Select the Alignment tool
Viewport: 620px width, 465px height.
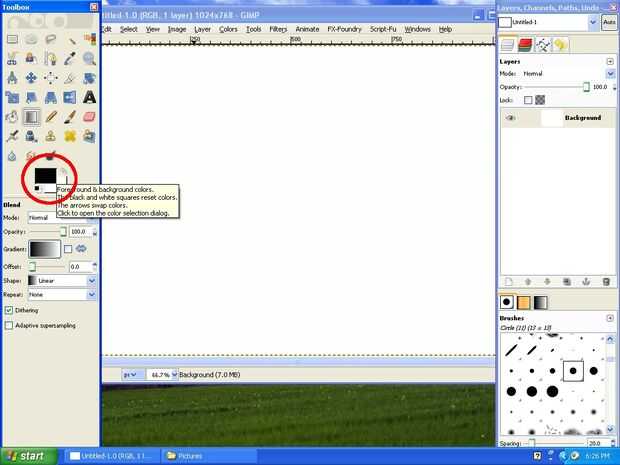51,78
